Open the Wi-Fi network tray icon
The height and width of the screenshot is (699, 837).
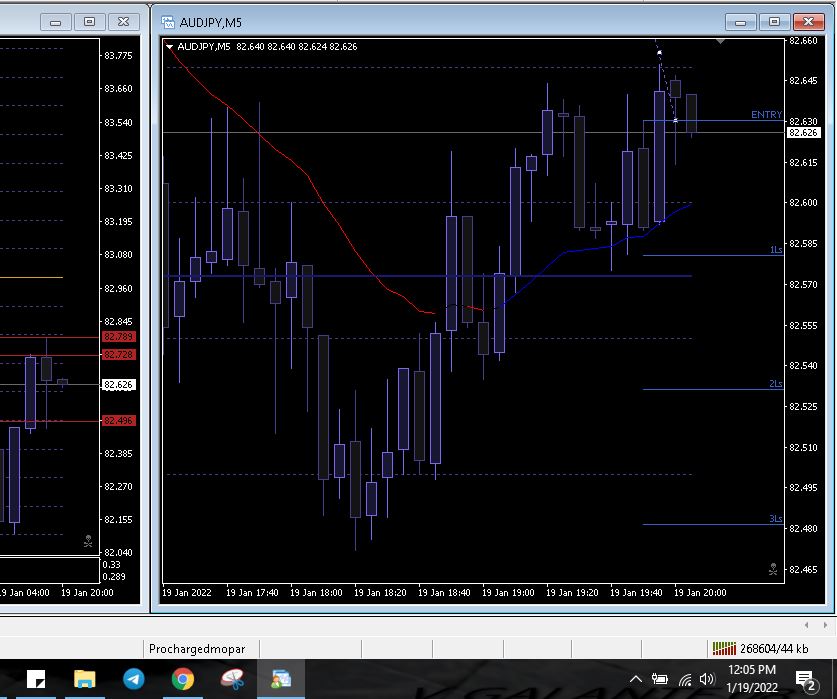[684, 680]
